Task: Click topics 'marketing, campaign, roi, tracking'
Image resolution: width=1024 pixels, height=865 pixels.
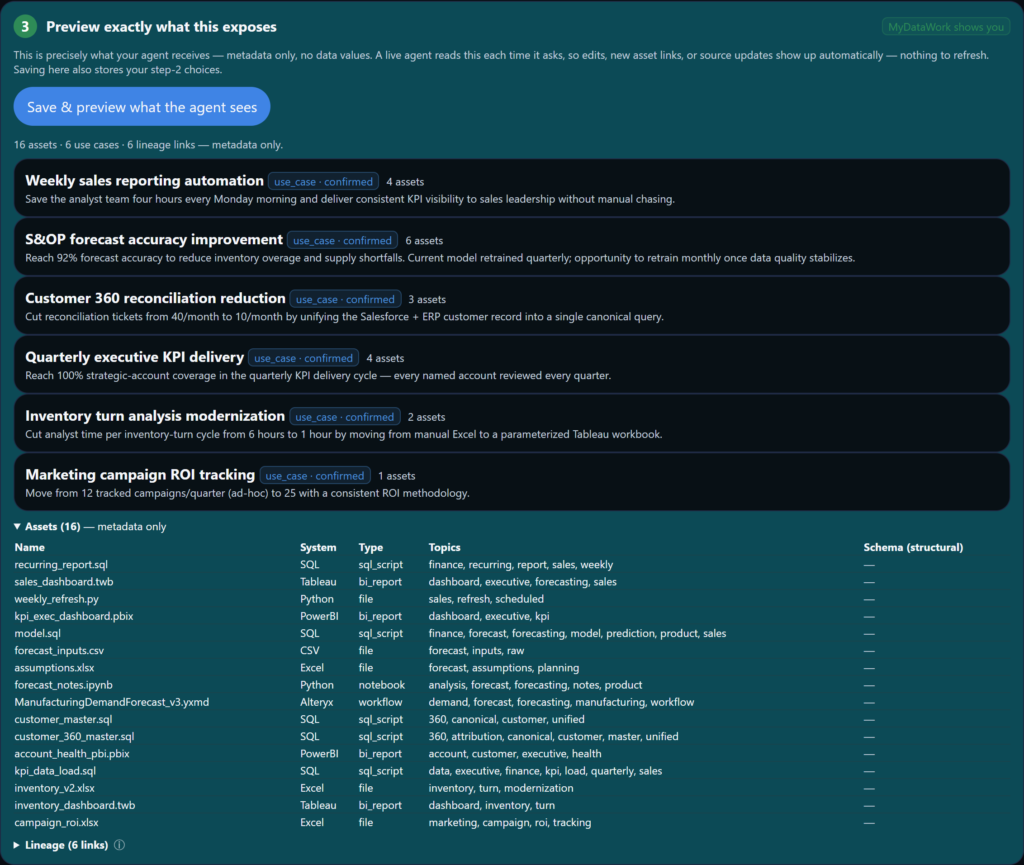Action: click(510, 823)
